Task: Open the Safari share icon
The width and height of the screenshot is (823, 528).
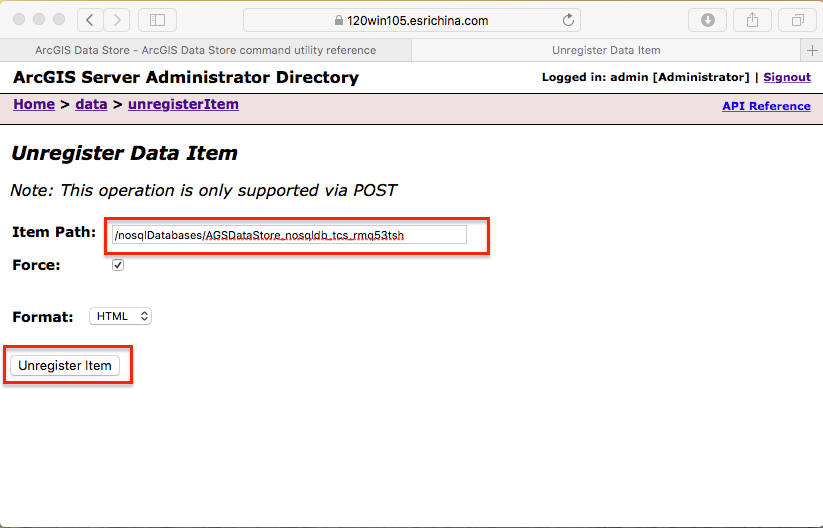Action: 753,20
